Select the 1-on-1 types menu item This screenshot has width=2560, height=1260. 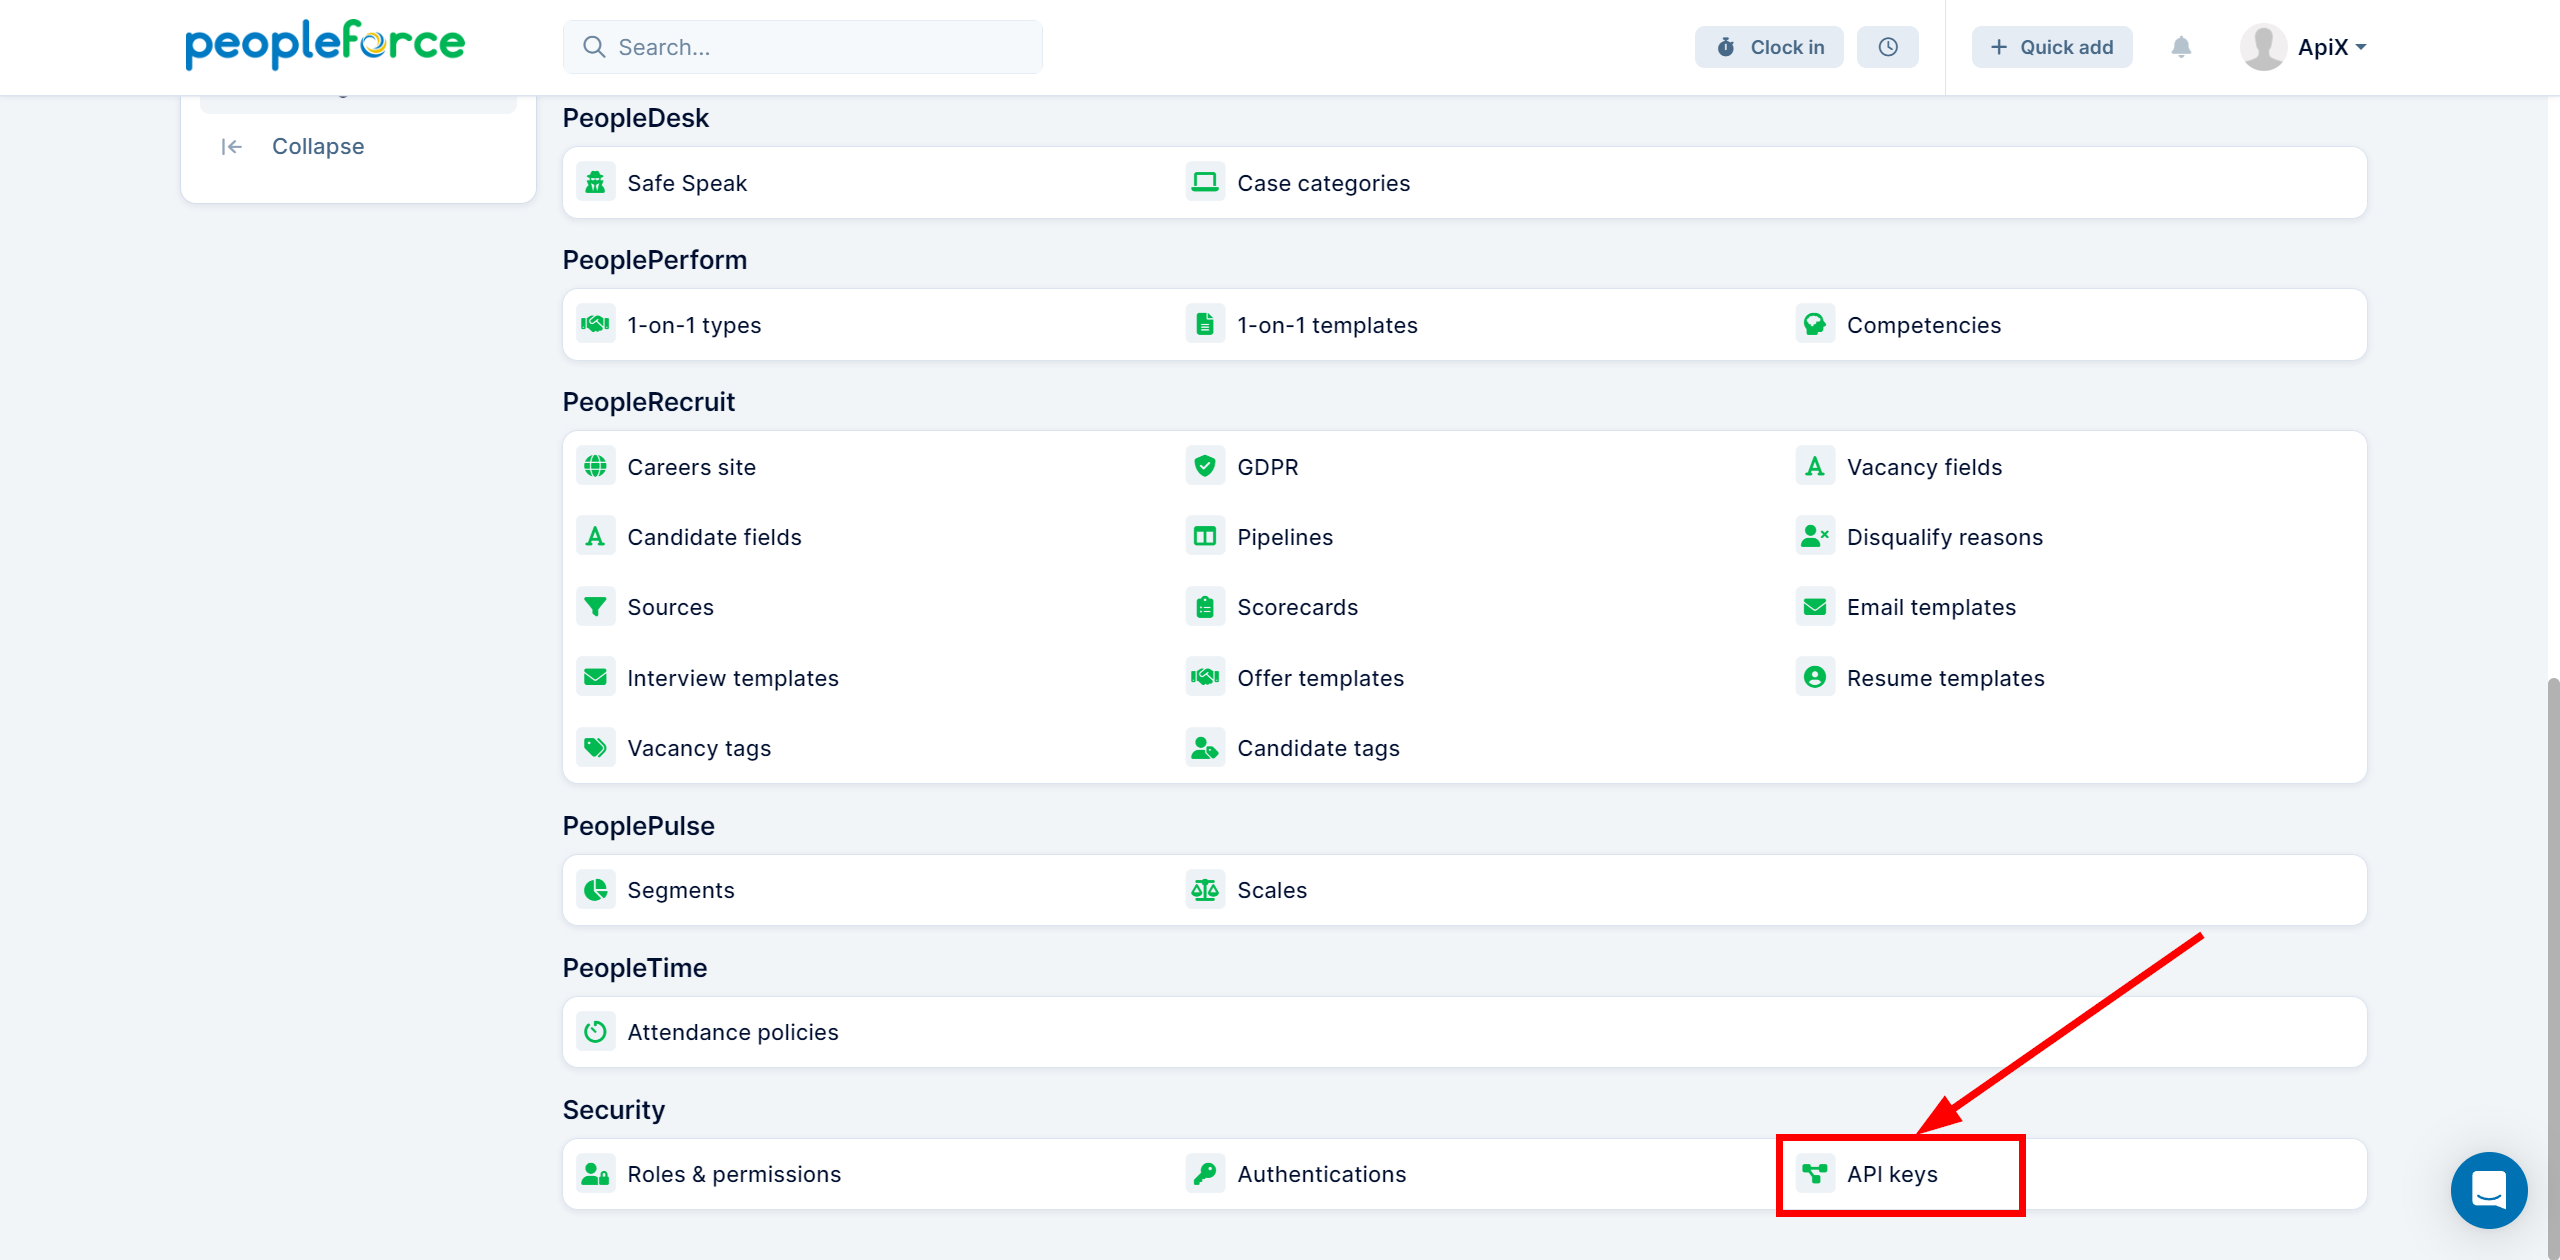pos(694,325)
